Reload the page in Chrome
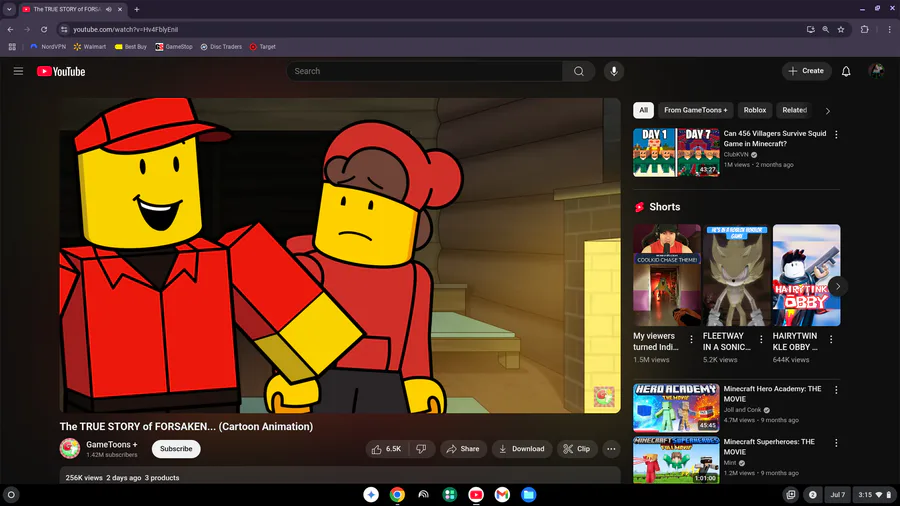900x506 pixels. click(44, 29)
